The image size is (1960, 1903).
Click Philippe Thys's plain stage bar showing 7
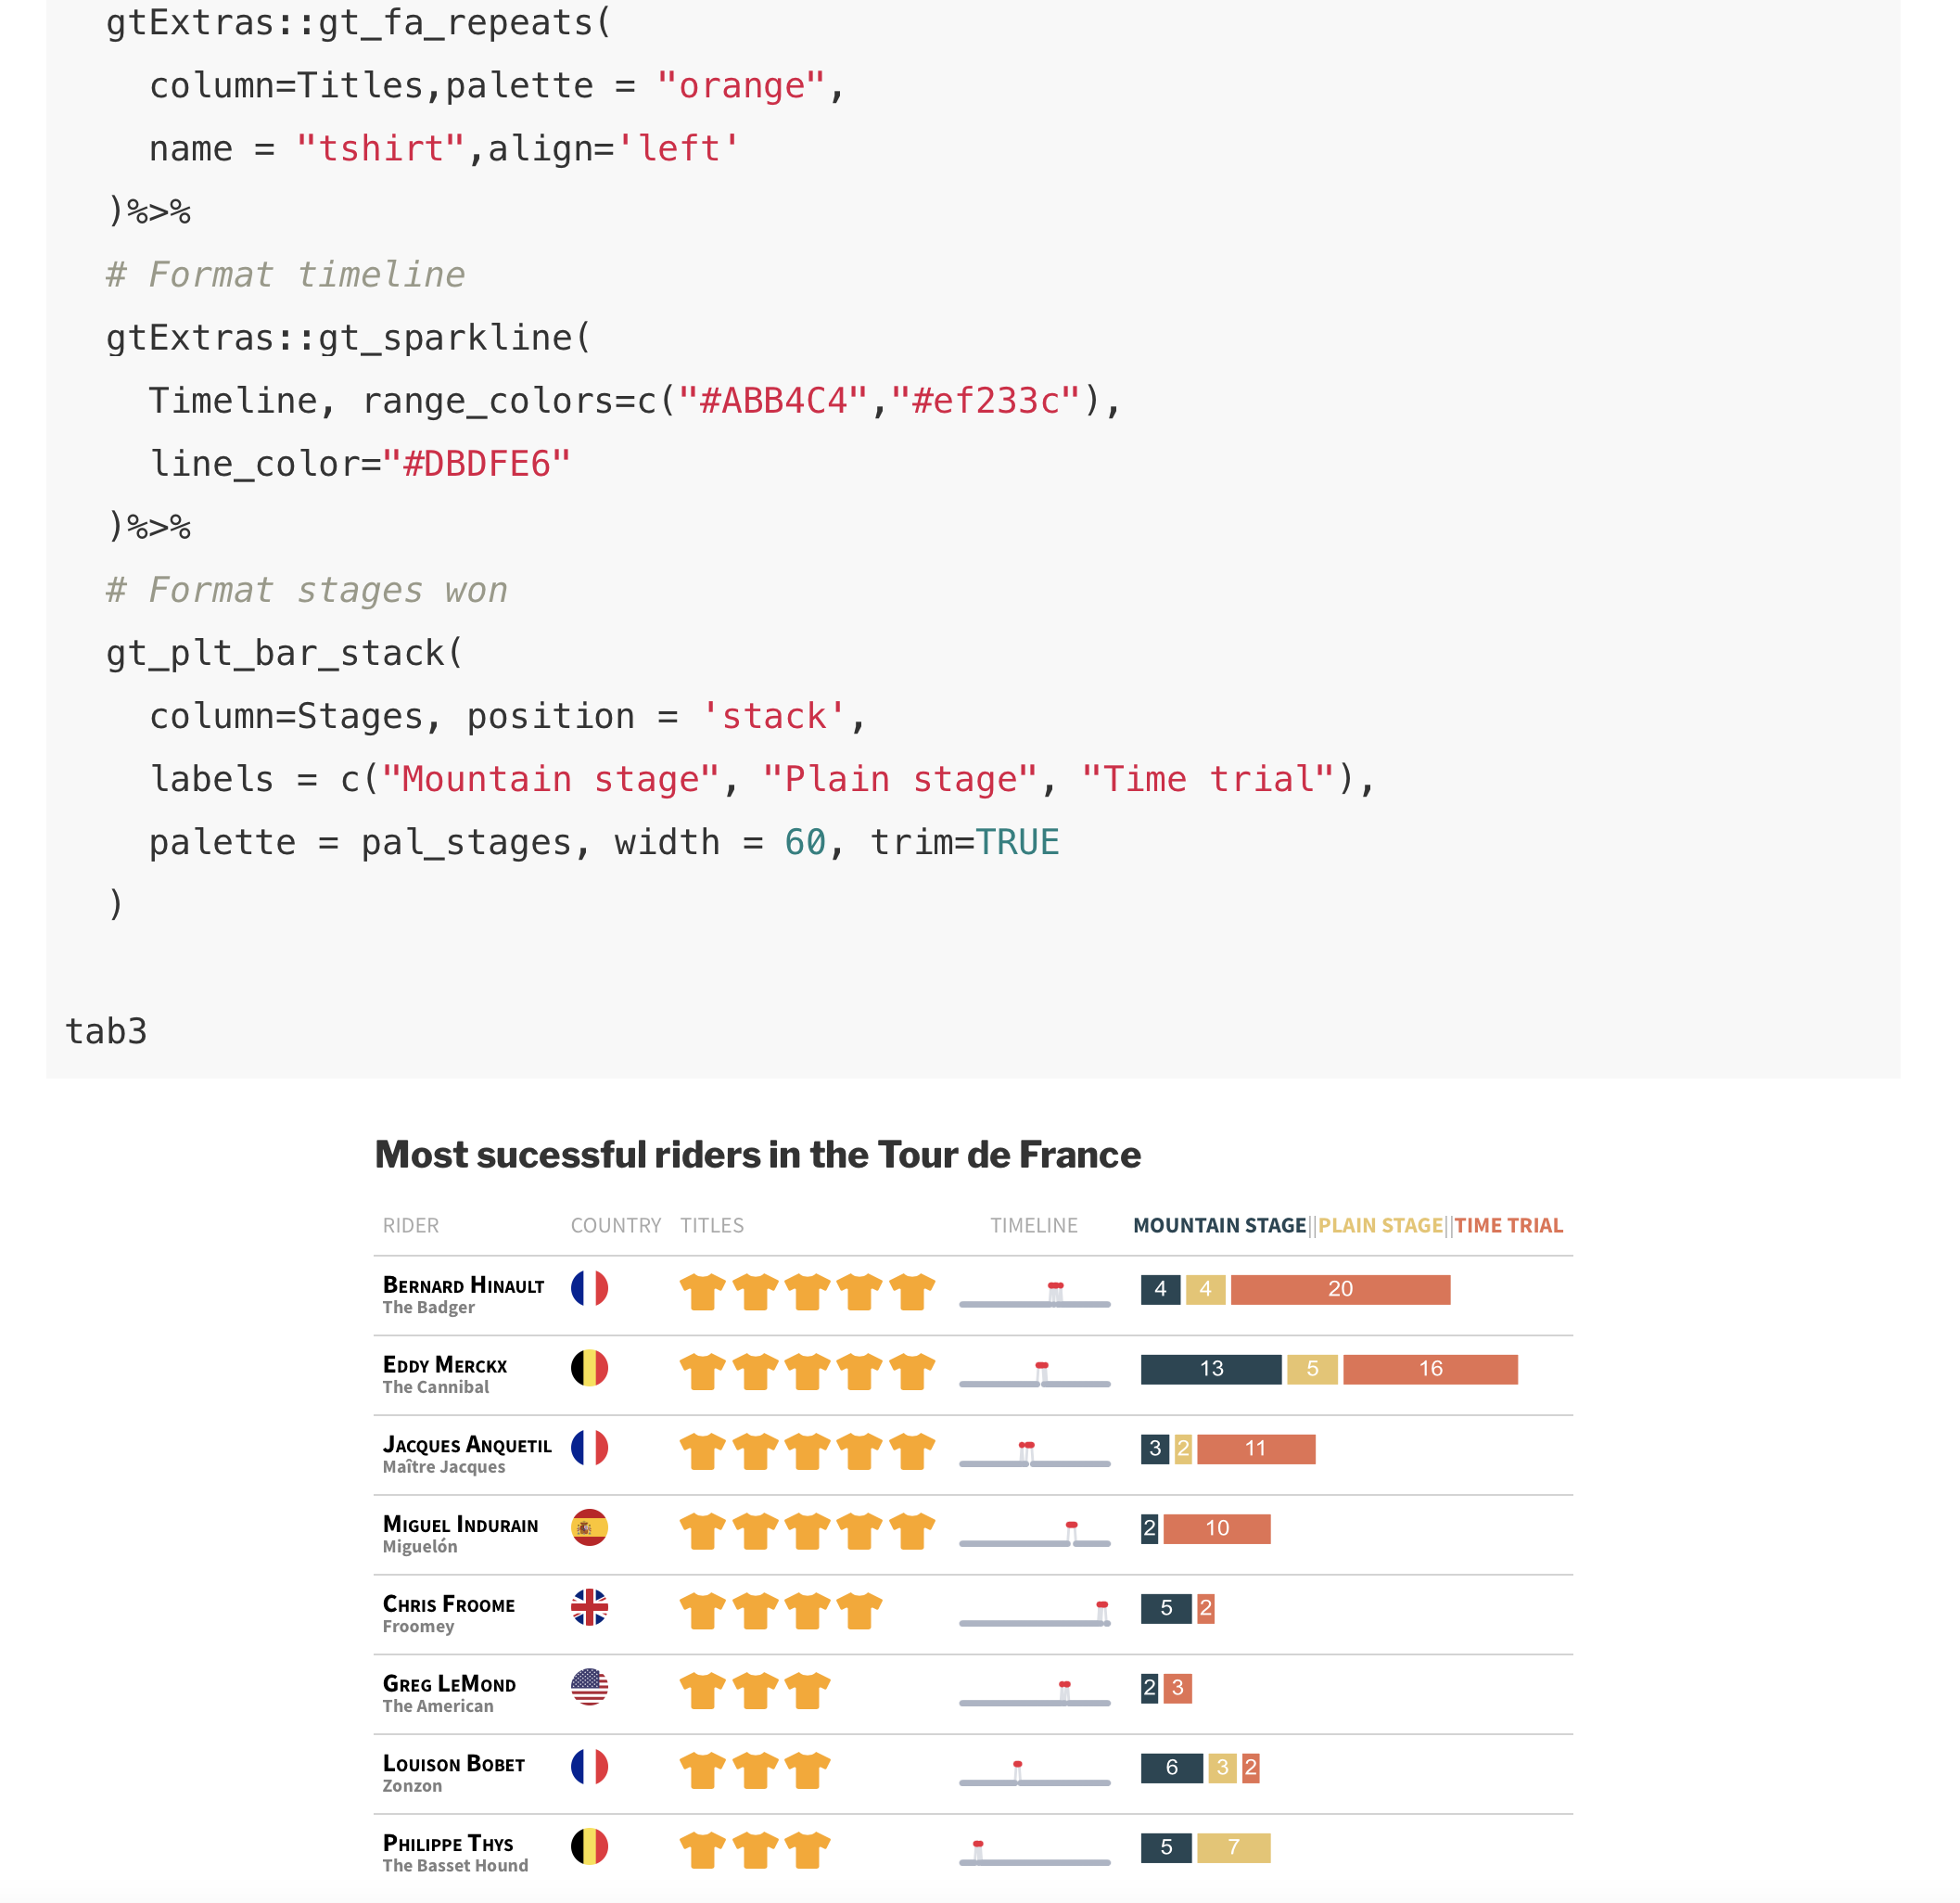[1233, 1847]
